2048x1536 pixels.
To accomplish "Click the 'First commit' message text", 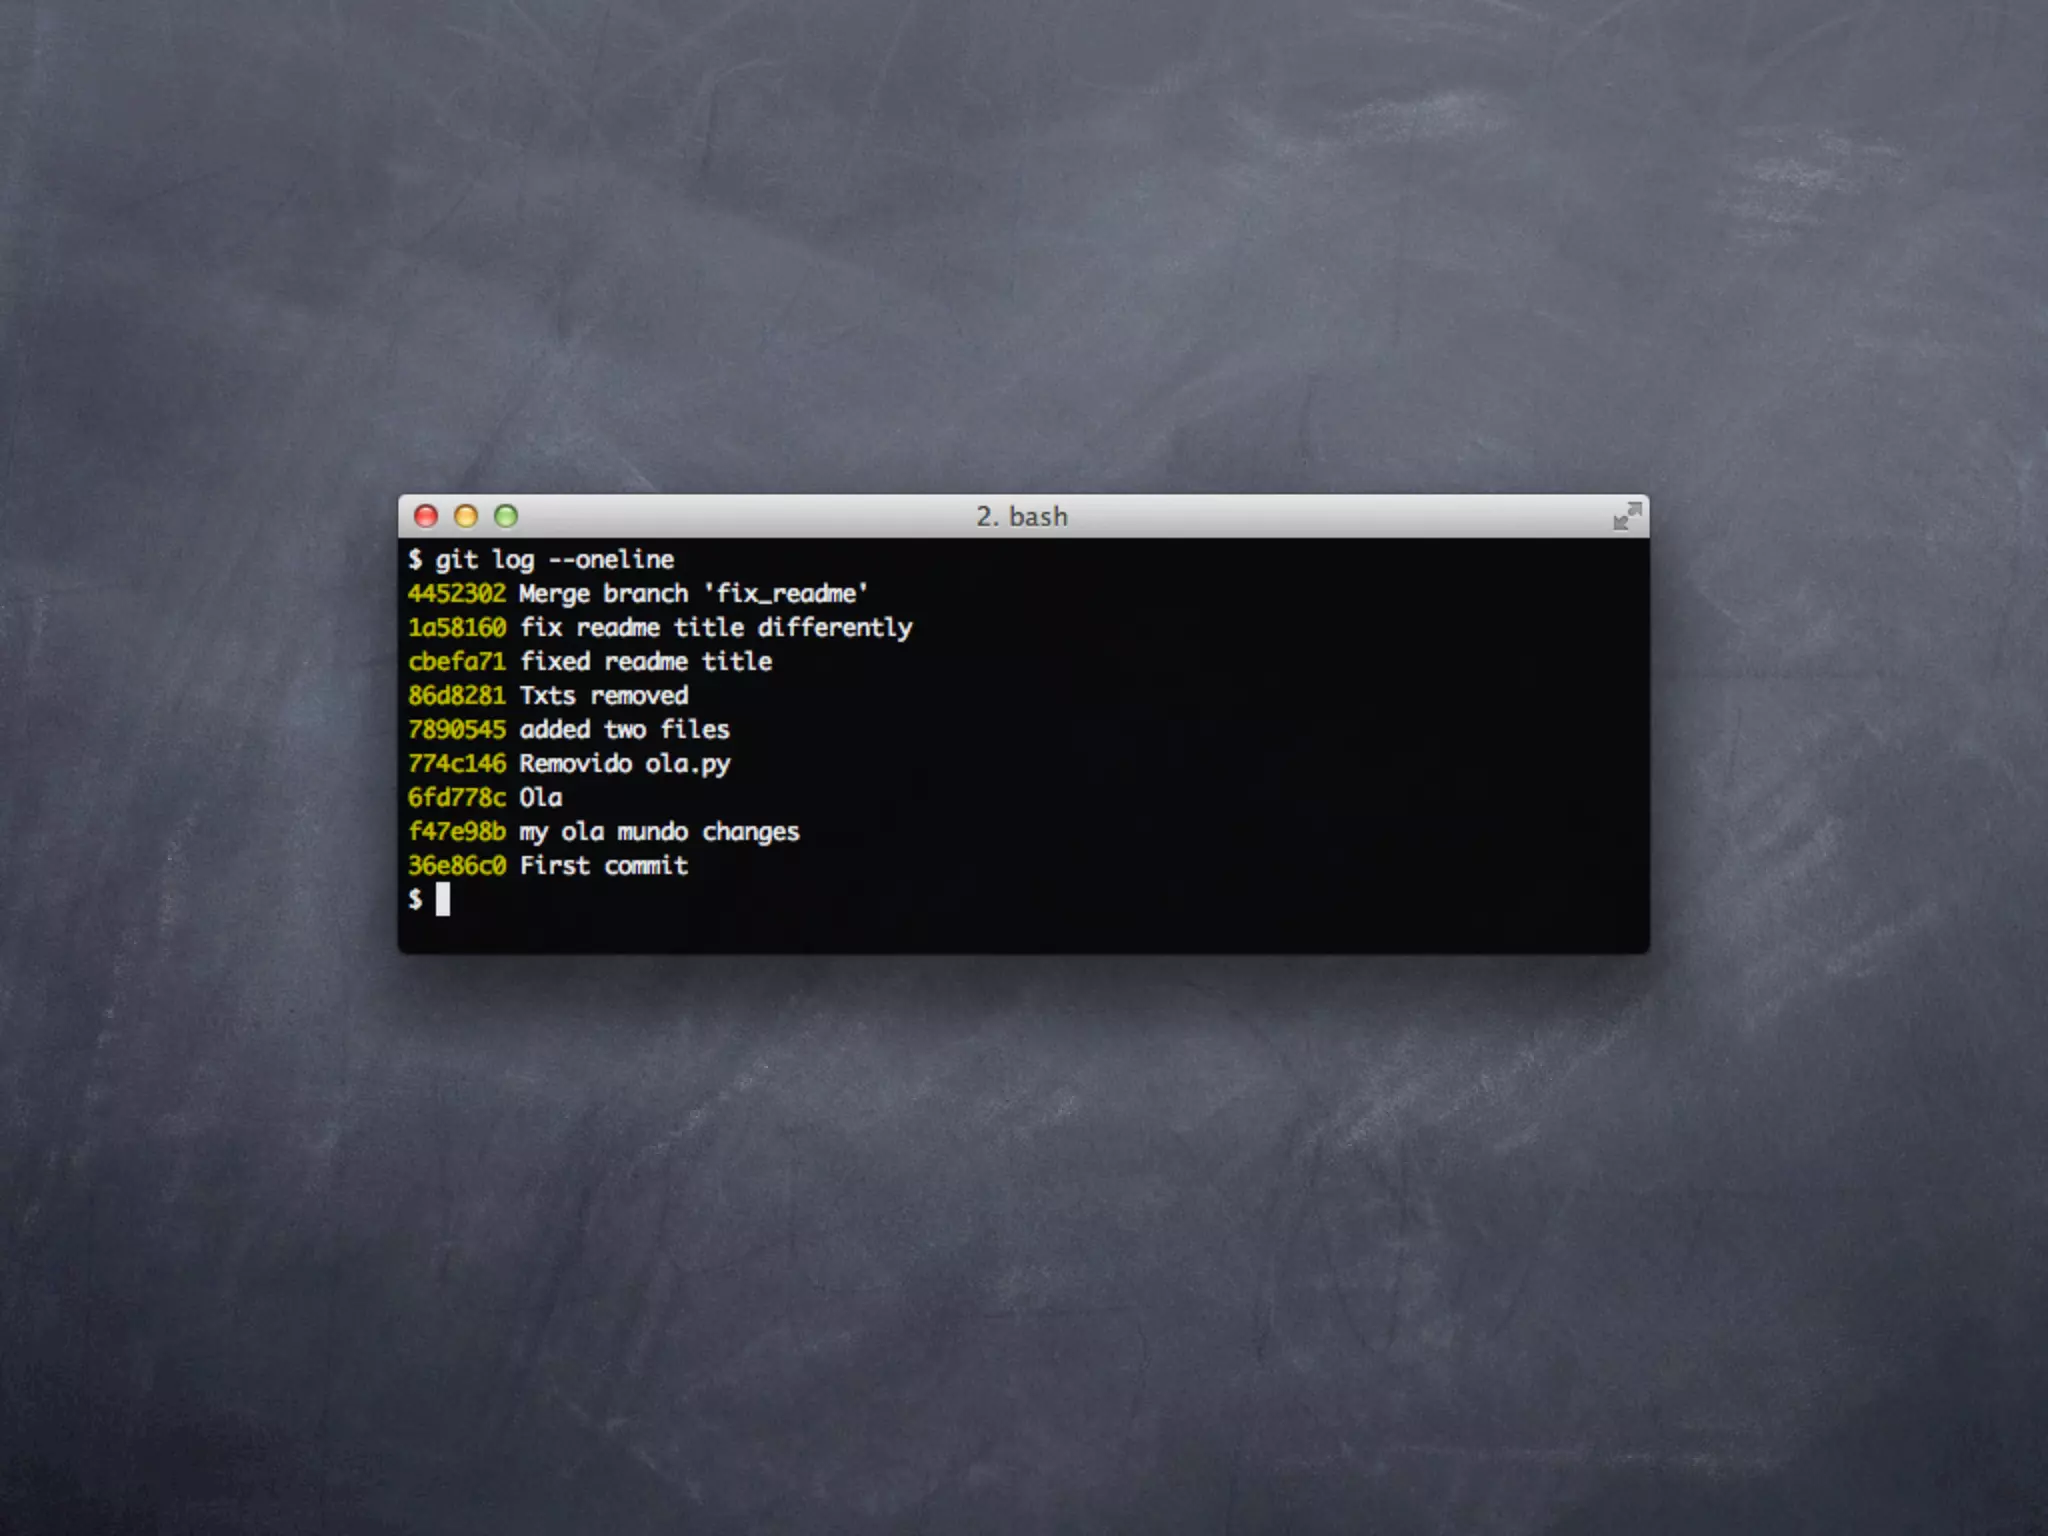I will [x=604, y=866].
